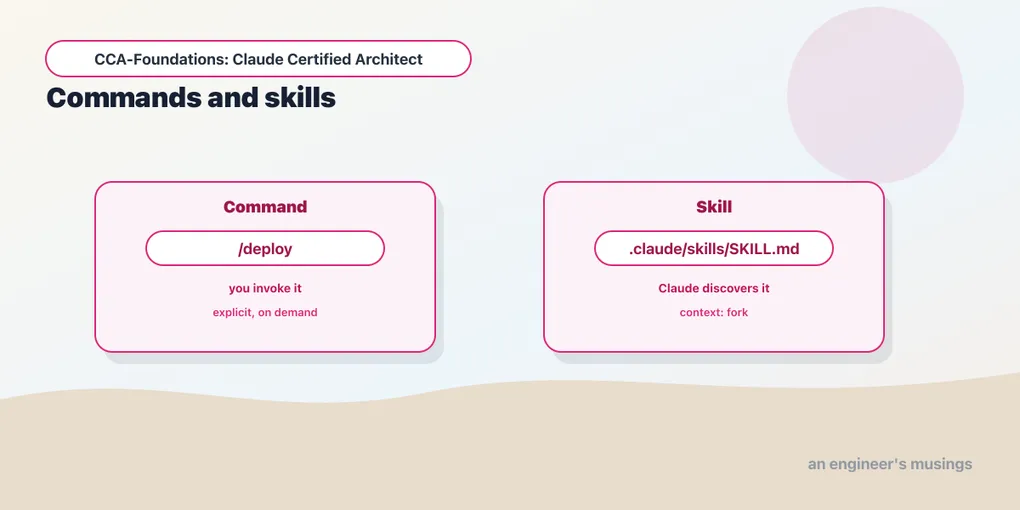
Task: Click the 'Commands and skills' heading
Action: pyautogui.click(x=191, y=98)
